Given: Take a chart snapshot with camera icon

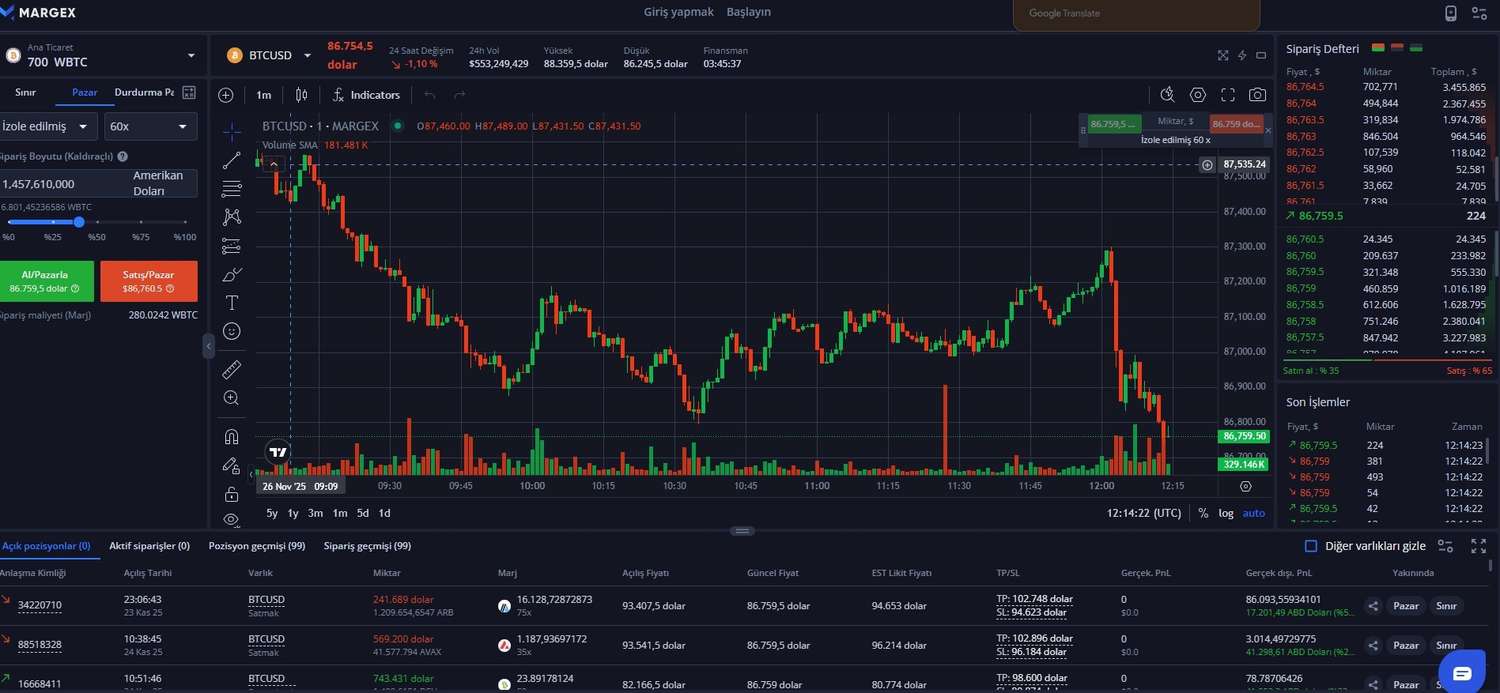Looking at the screenshot, I should coord(1257,95).
